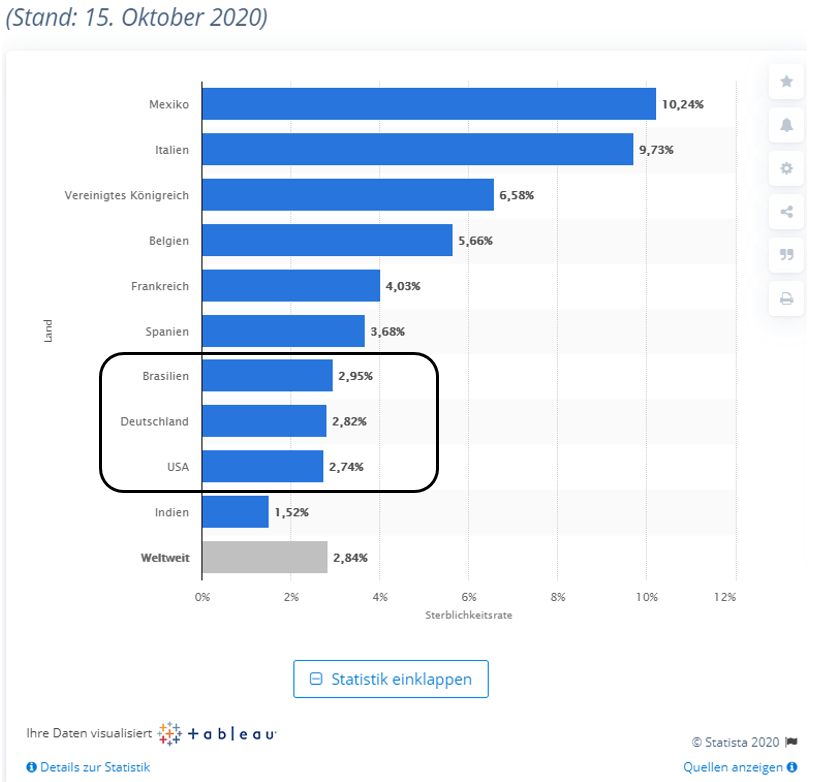Select the Italien 9,73% bar
Viewport: 816px width, 782px height.
tap(417, 149)
